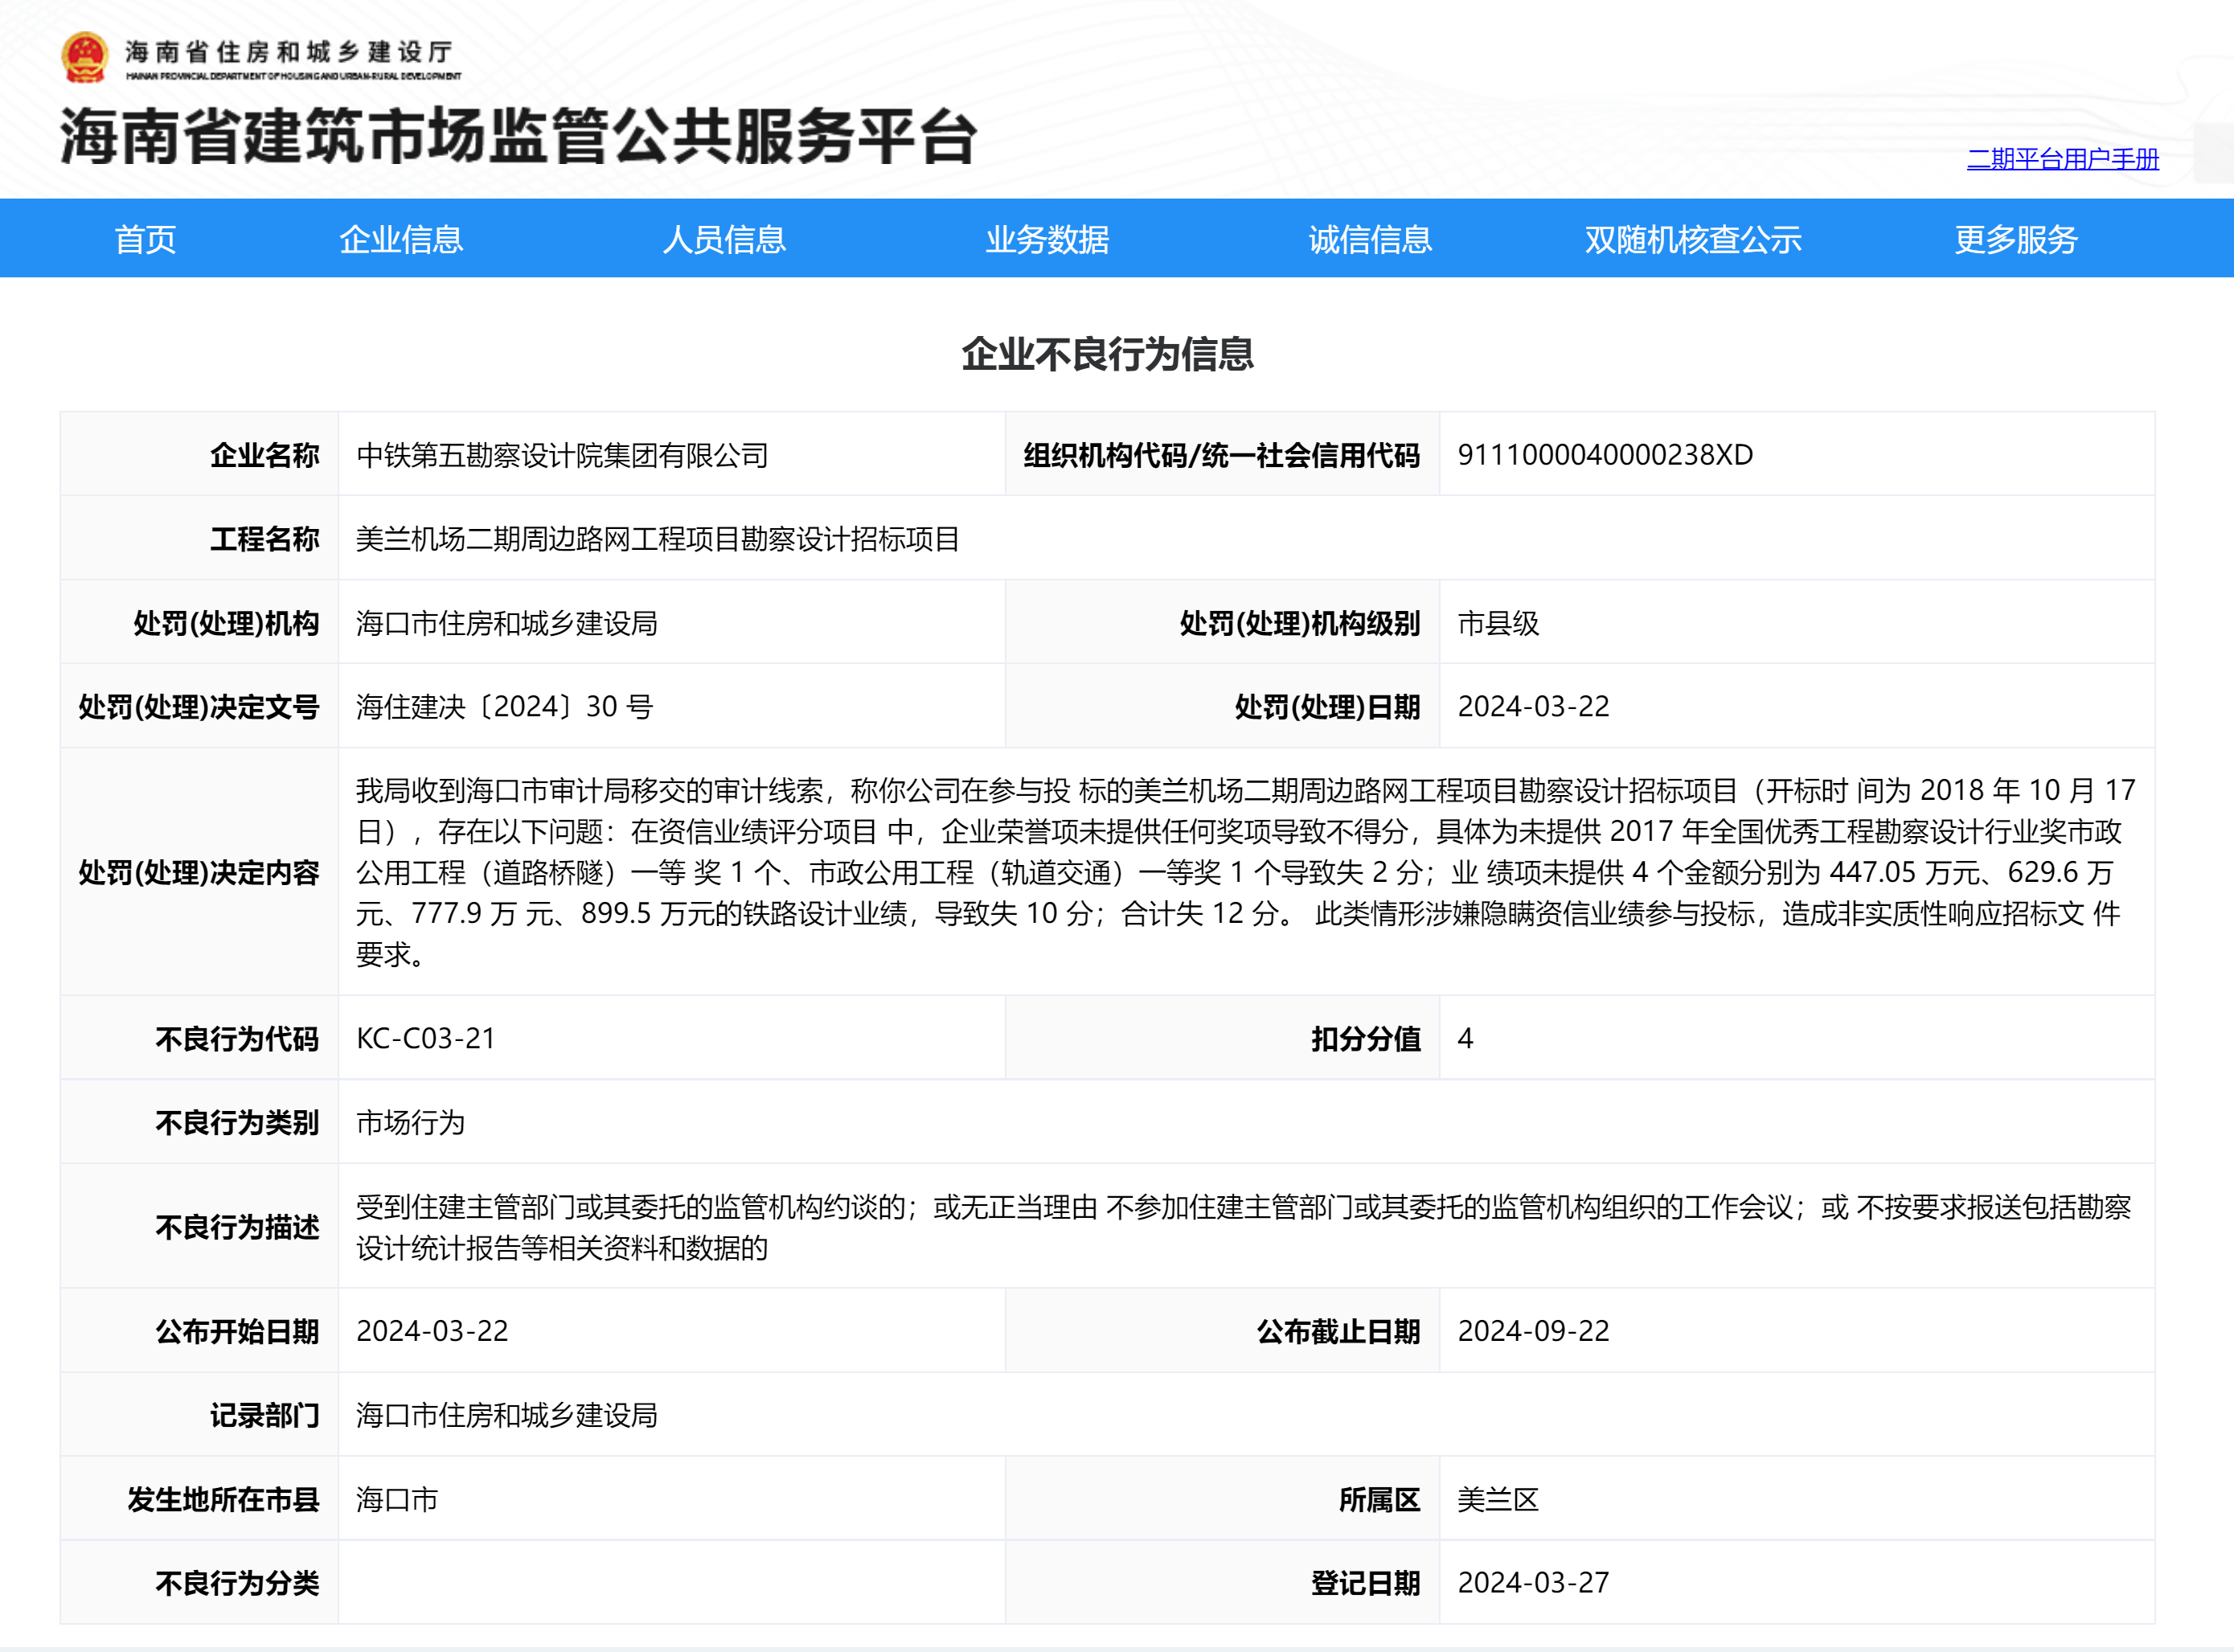Click the 市县级 value cell
Screen dimensions: 2234x1652
point(1797,622)
